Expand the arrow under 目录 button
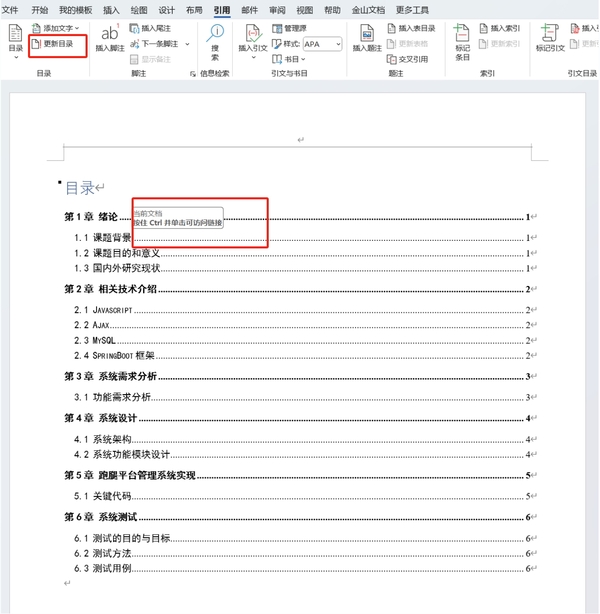This screenshot has height=614, width=600. pyautogui.click(x=16, y=58)
